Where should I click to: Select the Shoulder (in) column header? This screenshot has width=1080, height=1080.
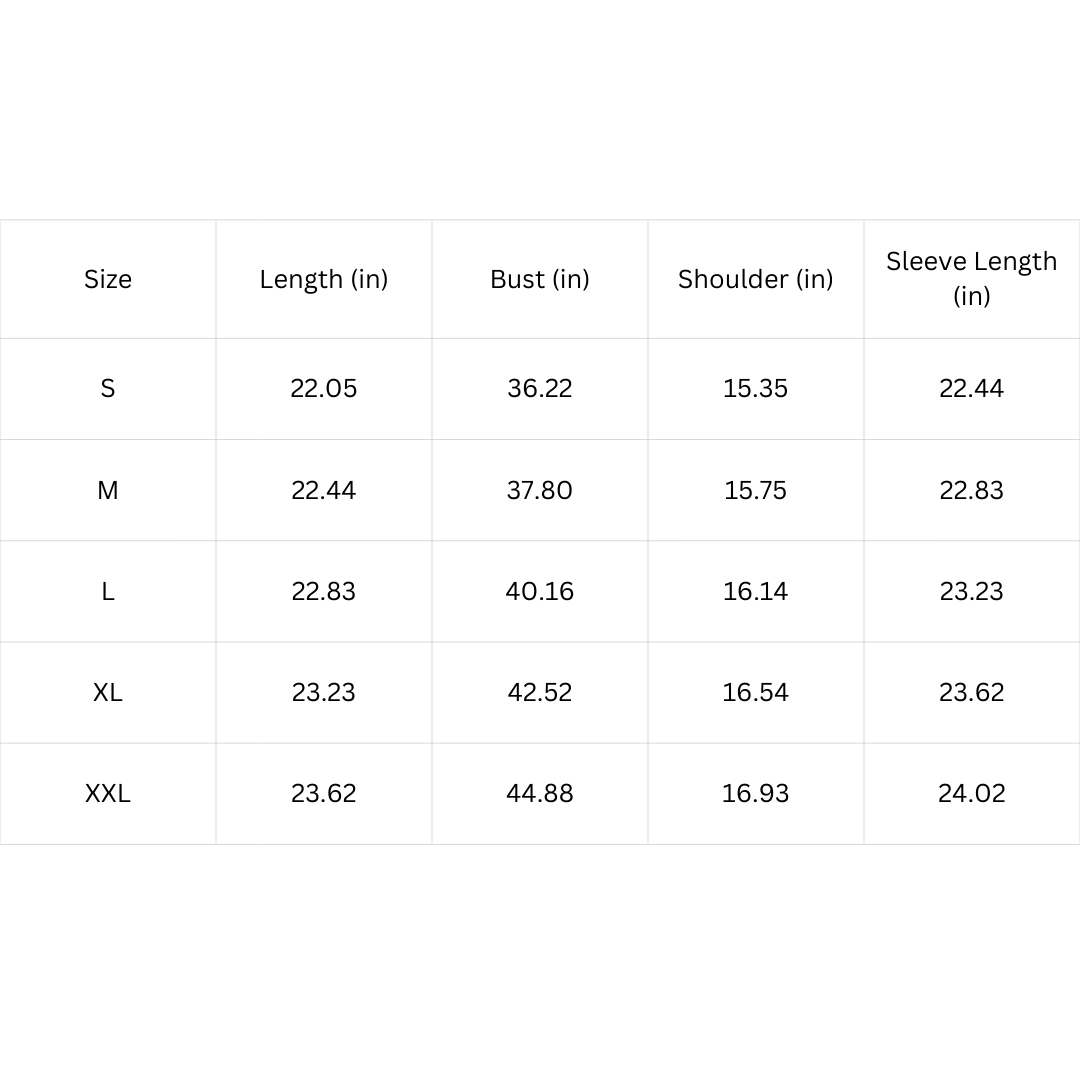[756, 279]
